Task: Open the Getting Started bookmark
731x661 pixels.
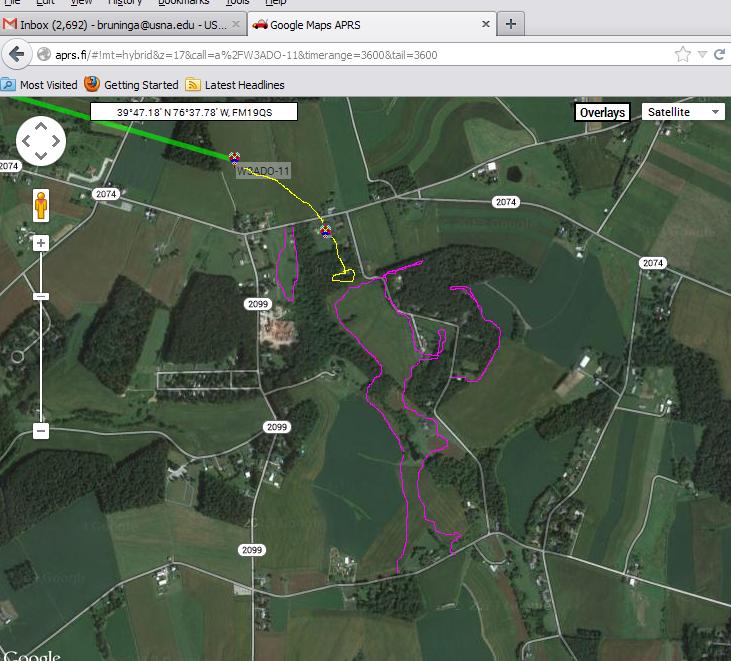Action: 131,85
